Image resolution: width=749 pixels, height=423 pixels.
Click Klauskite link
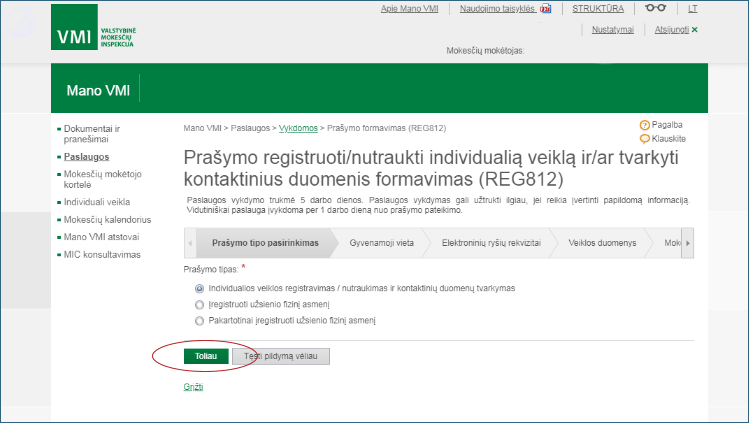(x=669, y=139)
